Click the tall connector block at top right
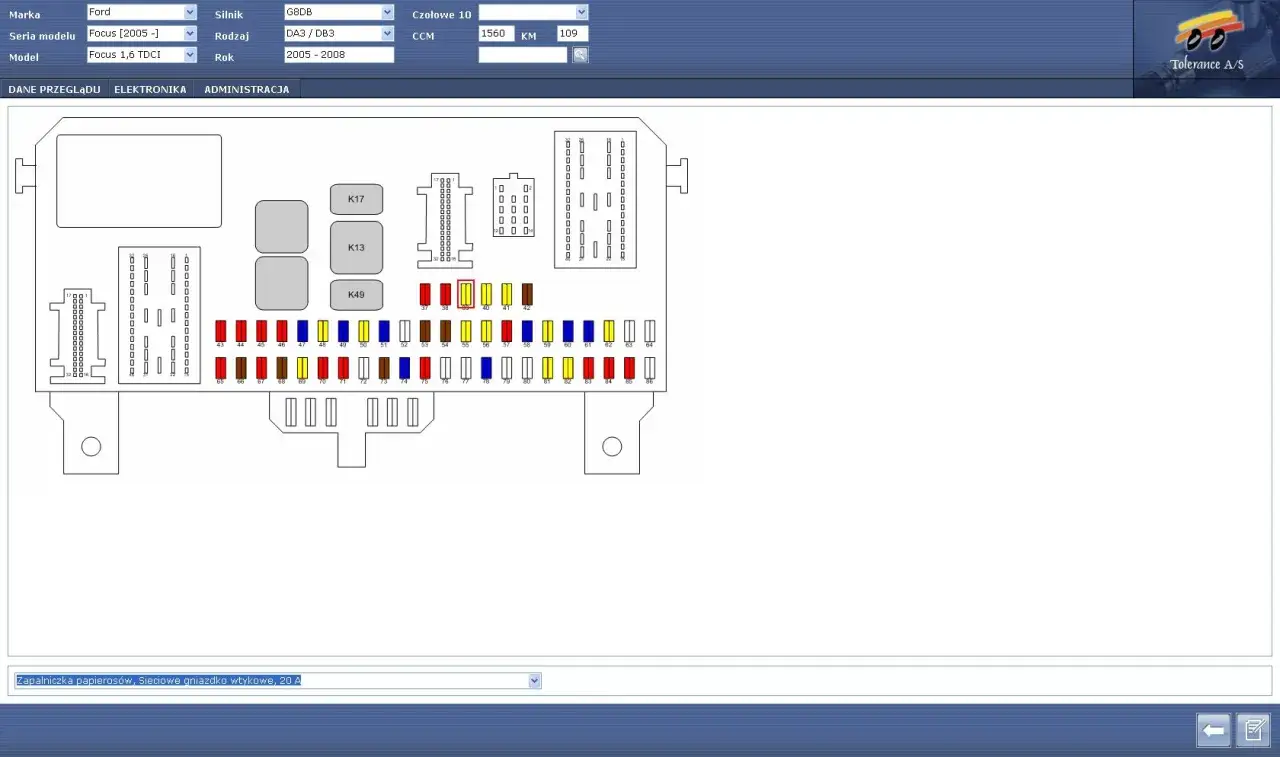1280x757 pixels. pyautogui.click(x=595, y=199)
